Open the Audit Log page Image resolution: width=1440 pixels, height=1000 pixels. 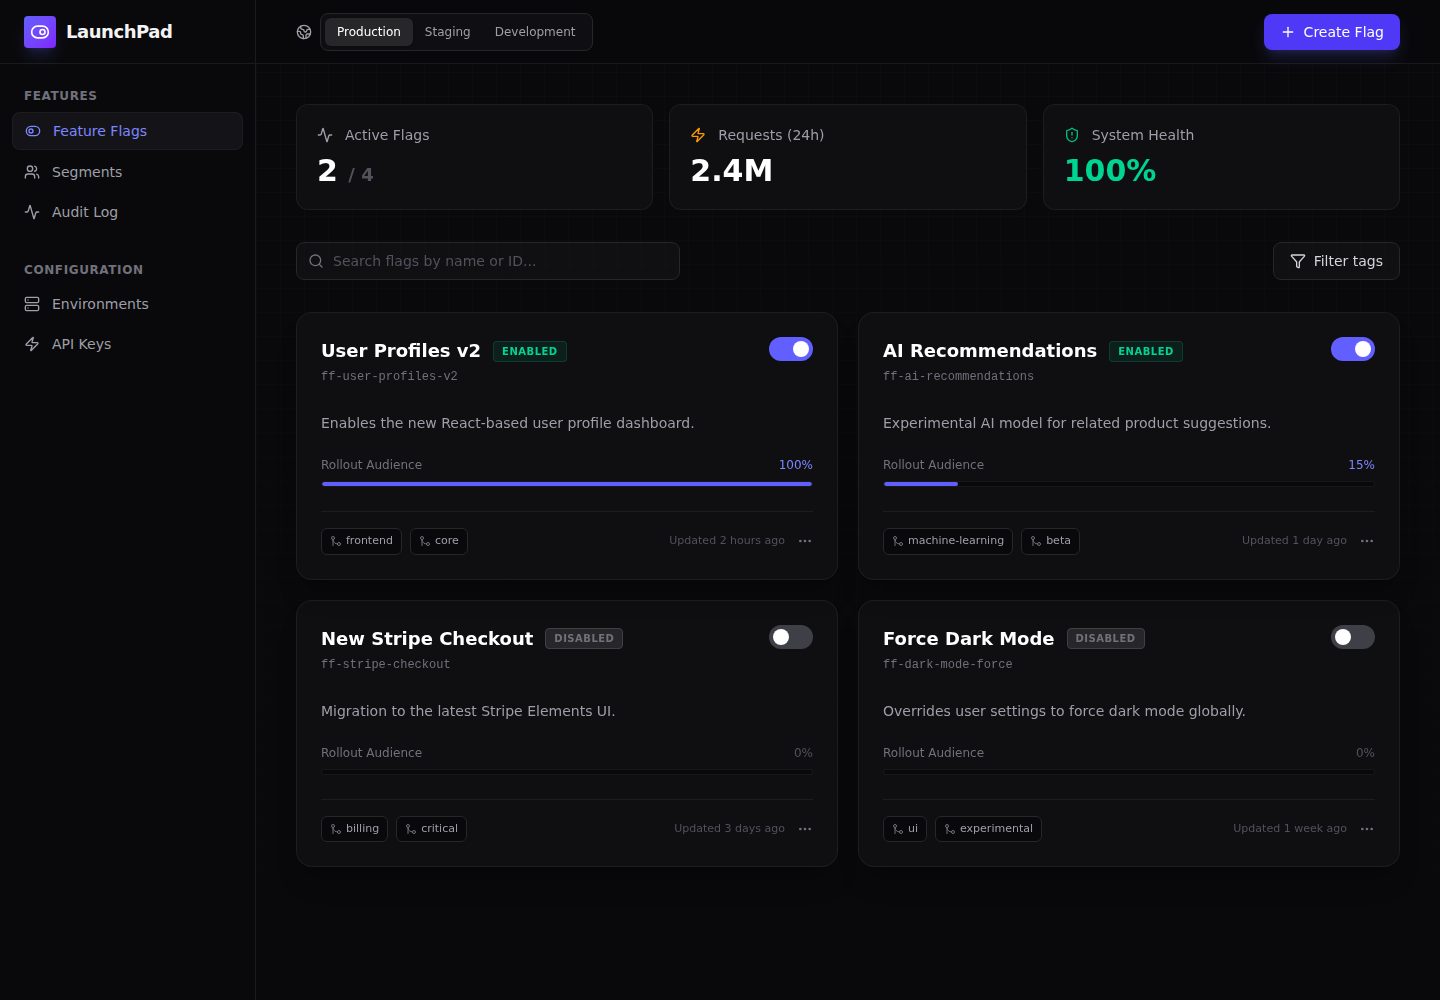127,212
